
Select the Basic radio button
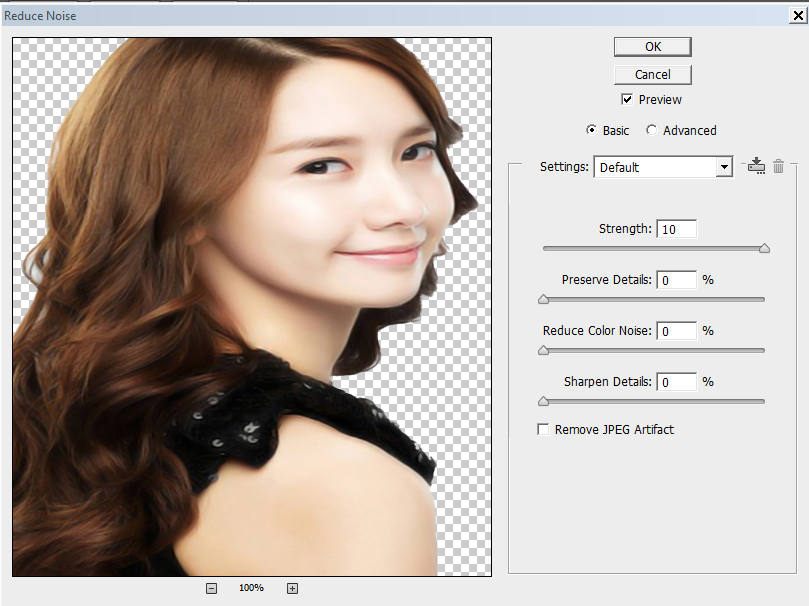591,130
